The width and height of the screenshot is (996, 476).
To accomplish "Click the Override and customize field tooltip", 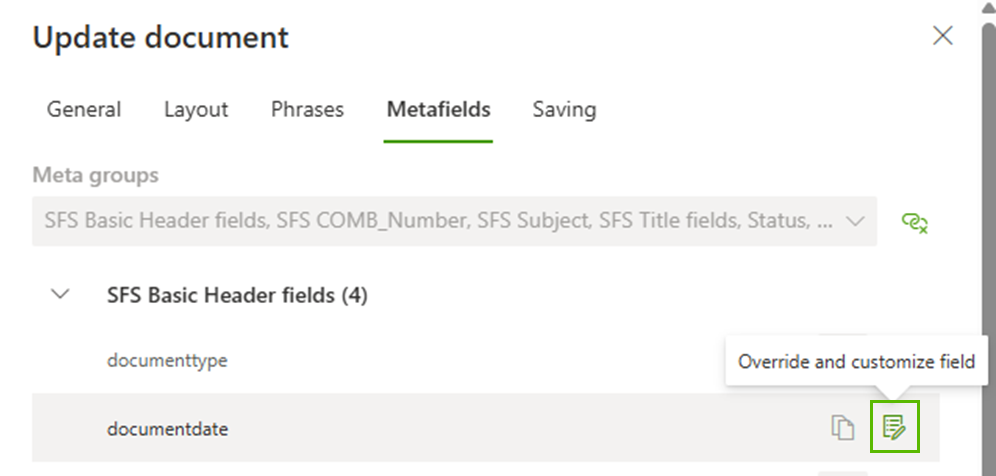I will pos(855,362).
